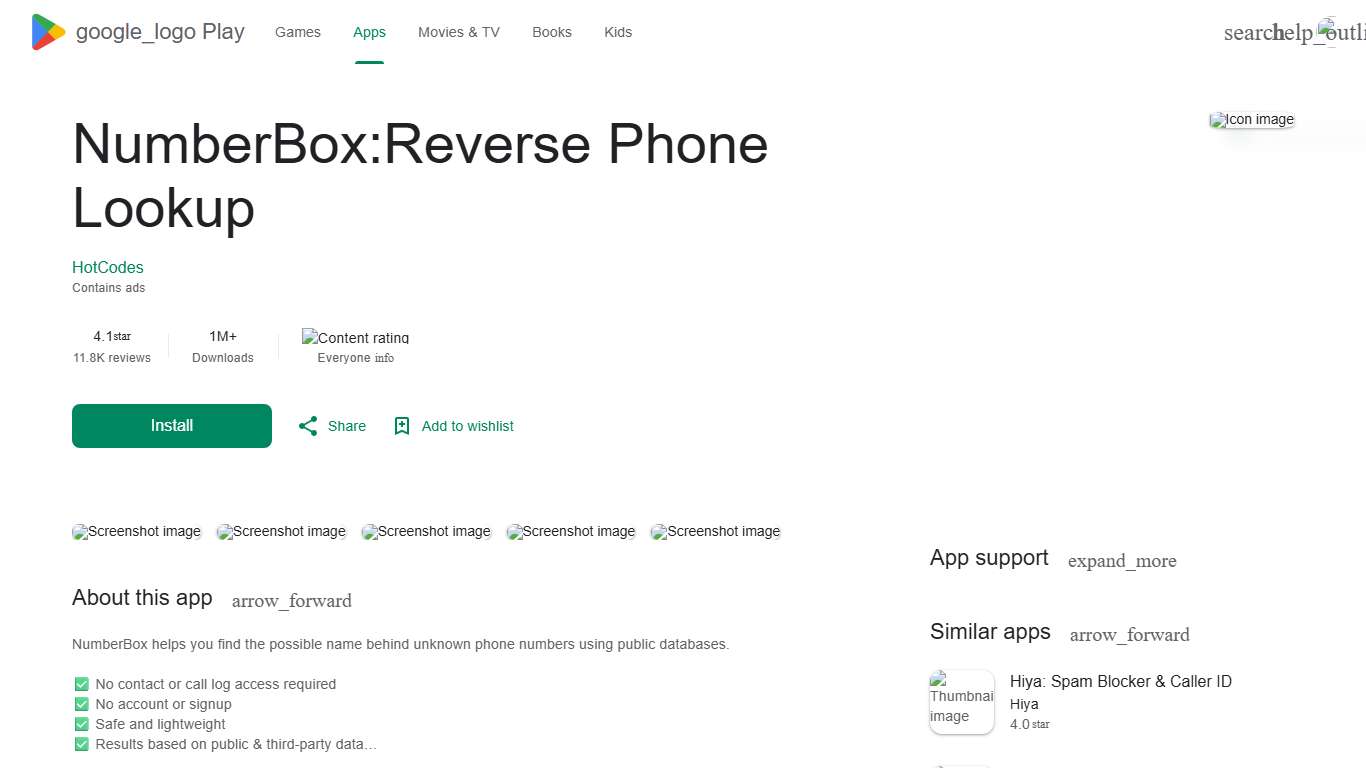Expand the App support section
The image size is (1366, 768).
pyautogui.click(x=1122, y=561)
